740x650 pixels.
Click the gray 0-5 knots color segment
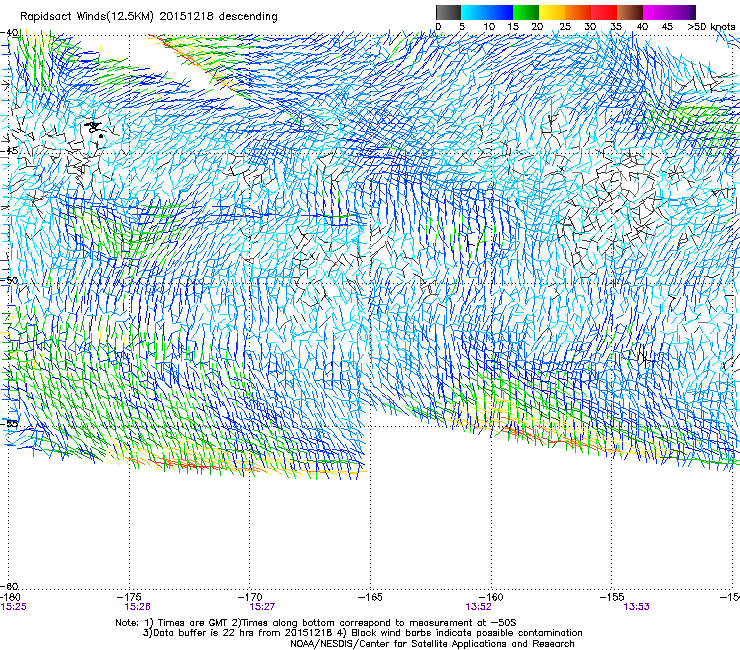(x=448, y=12)
